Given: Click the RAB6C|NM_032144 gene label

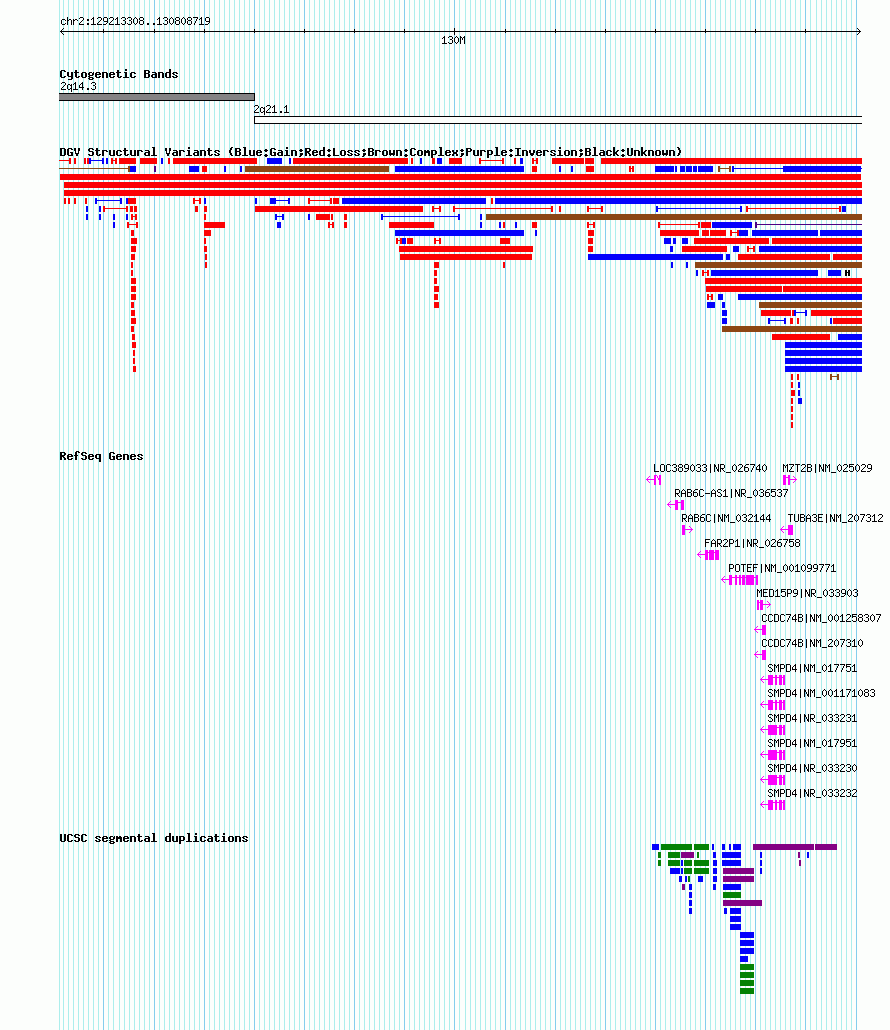Looking at the screenshot, I should pos(726,518).
